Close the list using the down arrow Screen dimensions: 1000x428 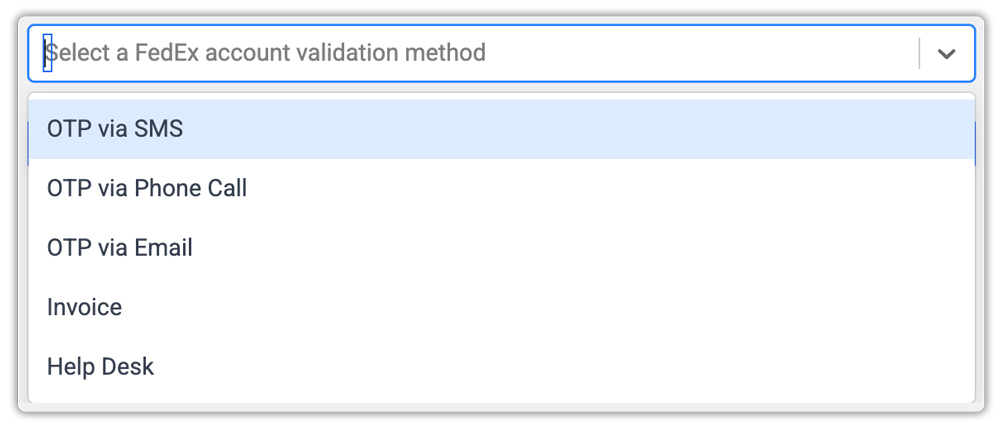[x=946, y=54]
